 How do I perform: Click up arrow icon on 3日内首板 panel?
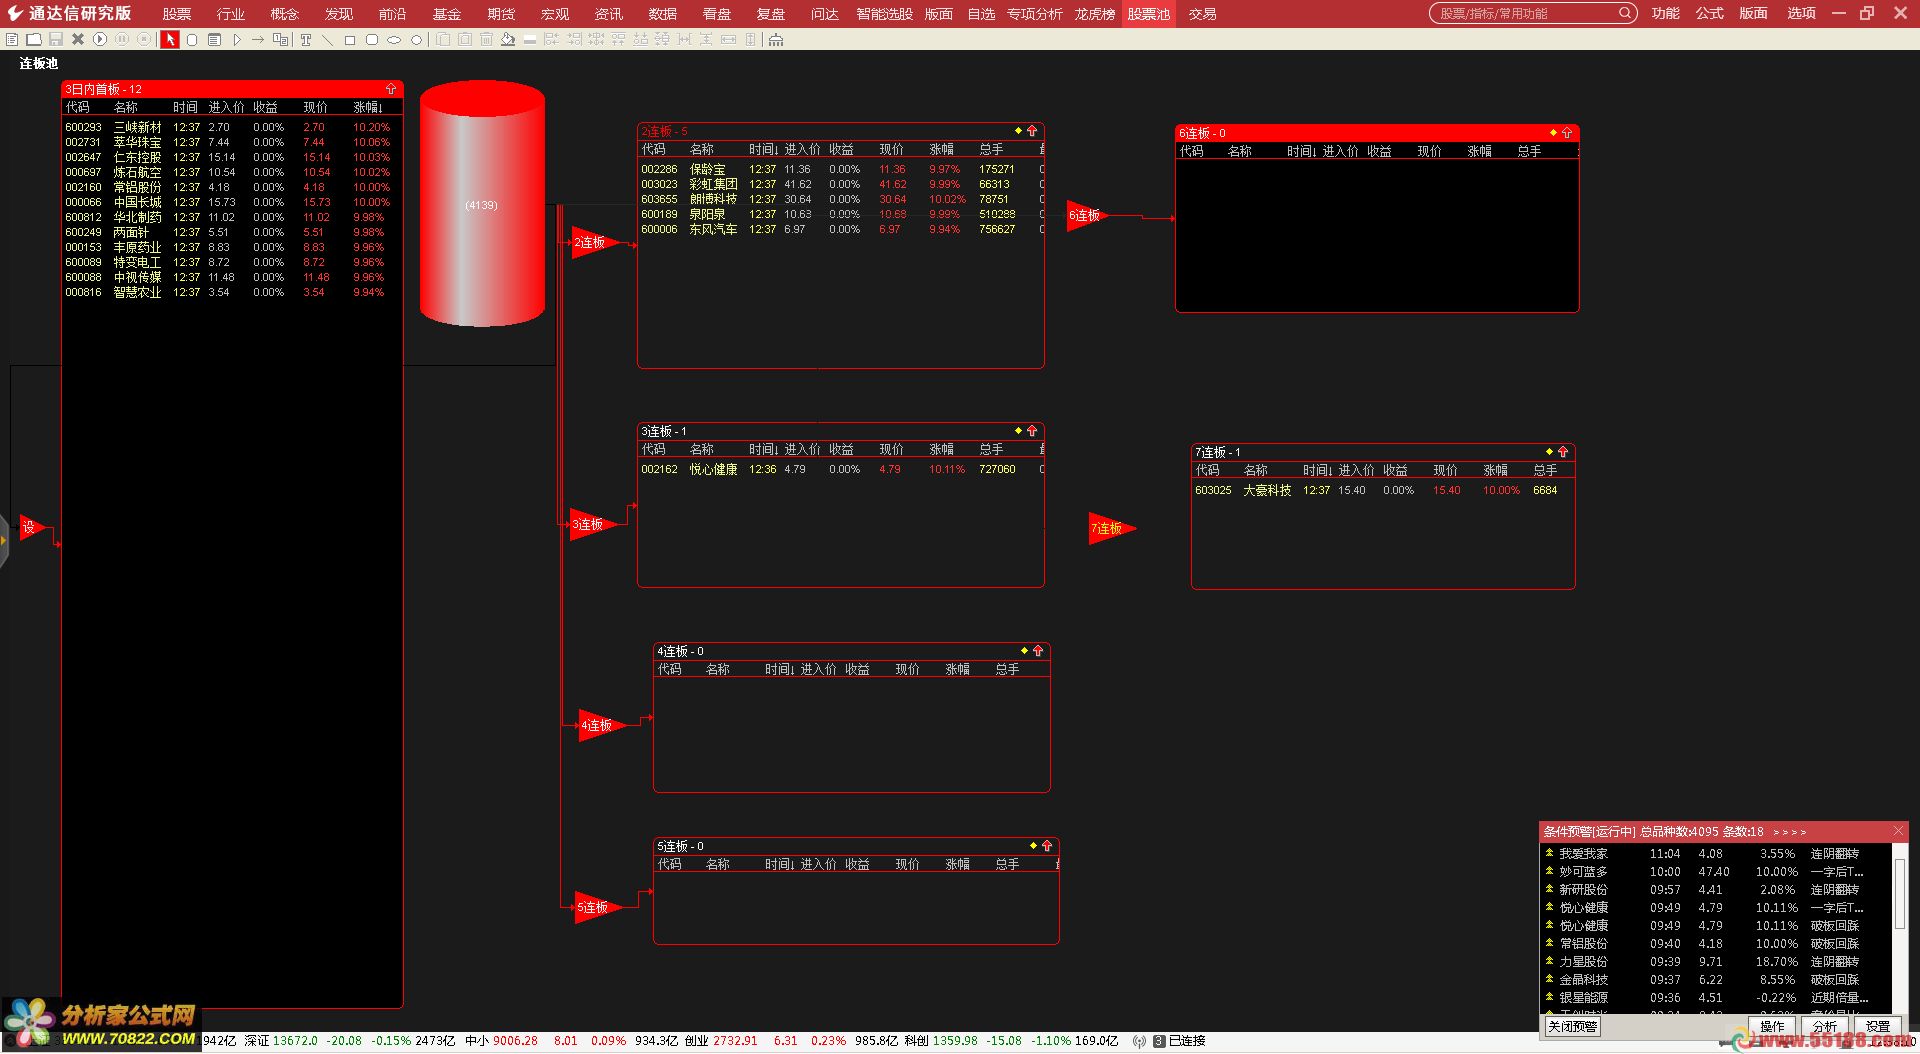pos(391,89)
